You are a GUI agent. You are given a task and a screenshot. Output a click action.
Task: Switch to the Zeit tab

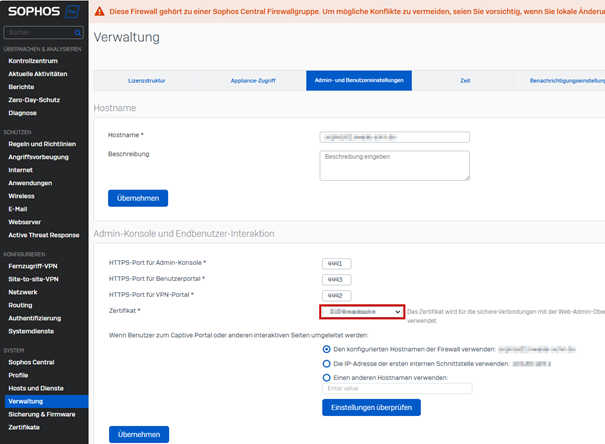pyautogui.click(x=465, y=81)
